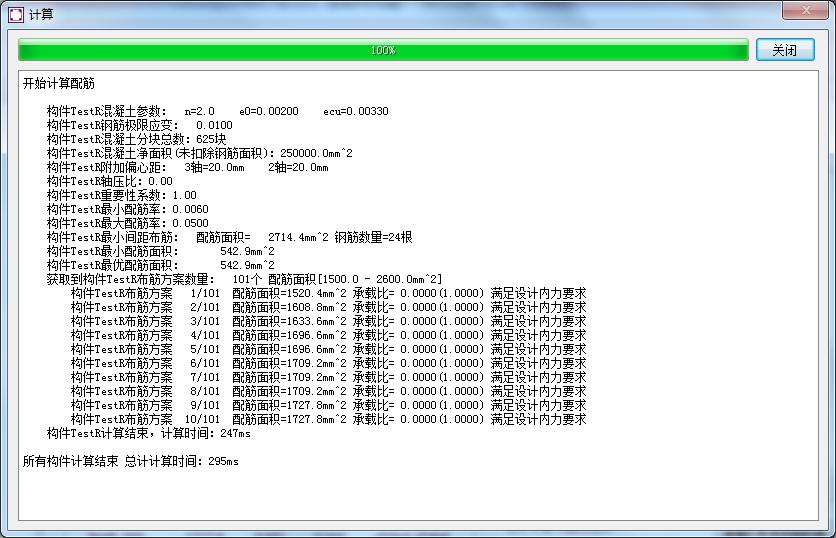The height and width of the screenshot is (538, 836).
Task: Click the 开始计算配筋 heading line
Action: (x=59, y=83)
